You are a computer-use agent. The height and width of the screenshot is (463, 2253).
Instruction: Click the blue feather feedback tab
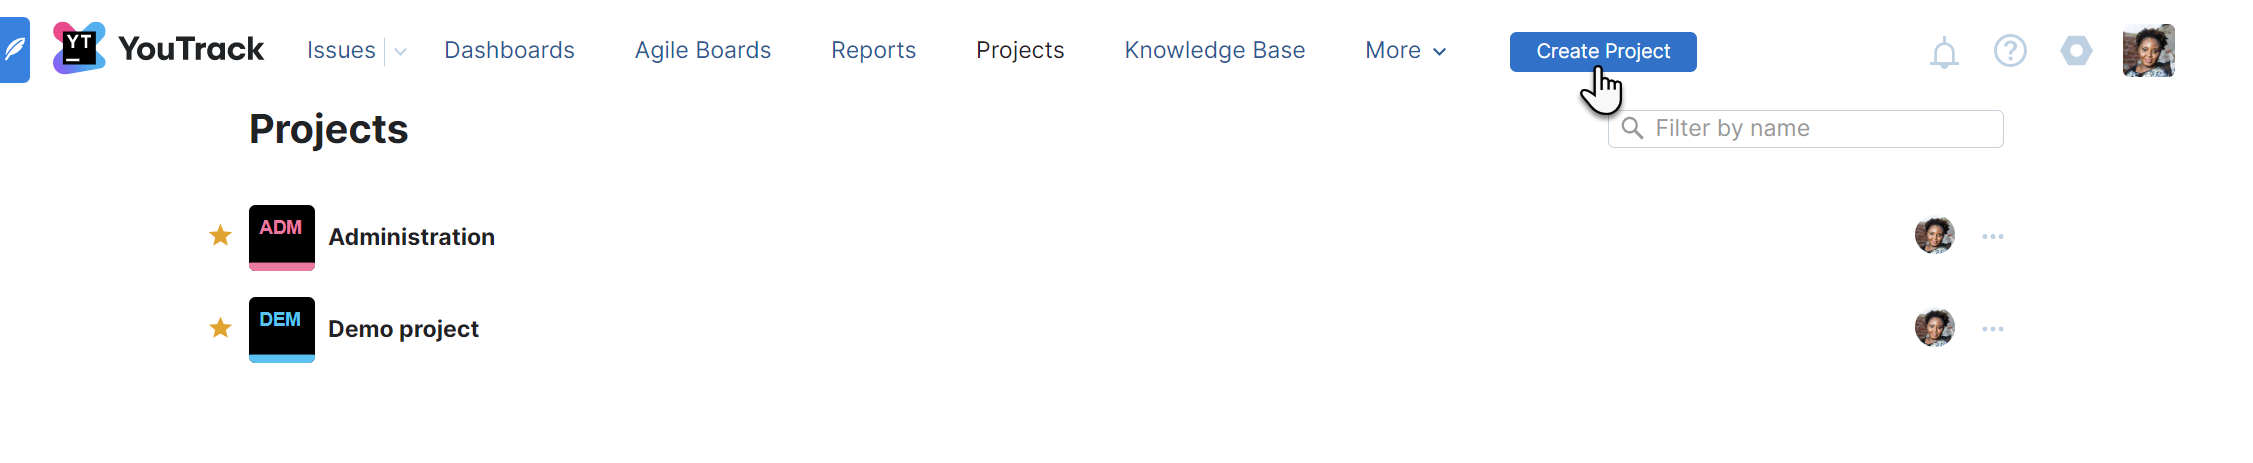(x=14, y=49)
